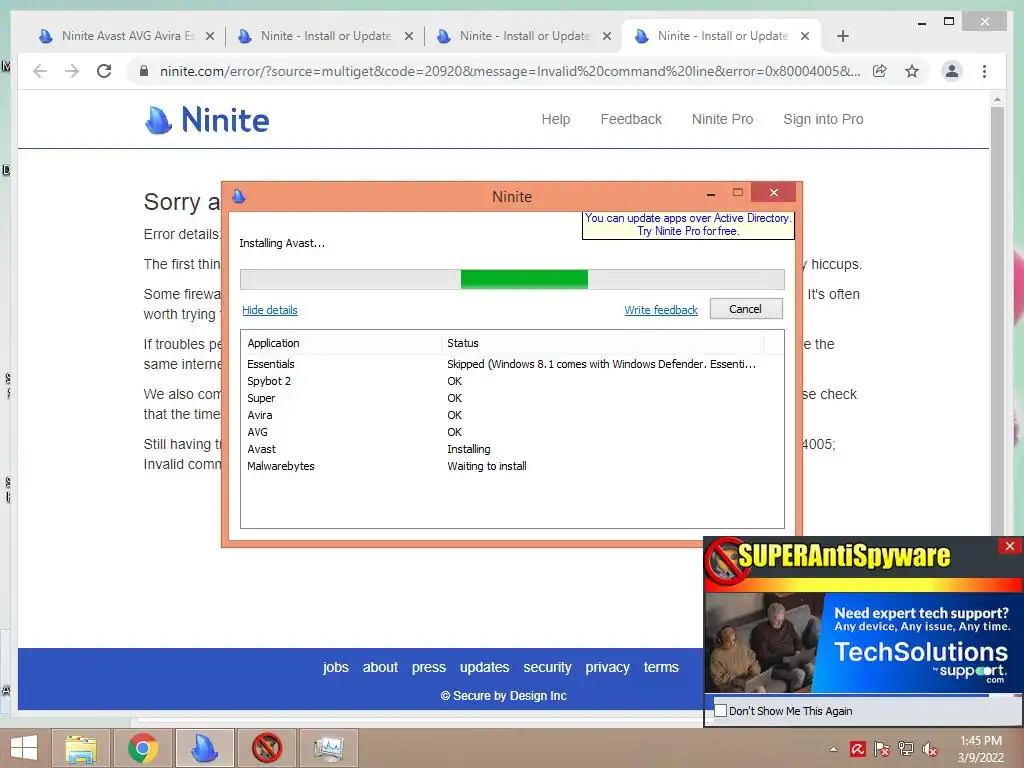
Task: Select the active fourth Ninite tab
Action: [x=722, y=36]
